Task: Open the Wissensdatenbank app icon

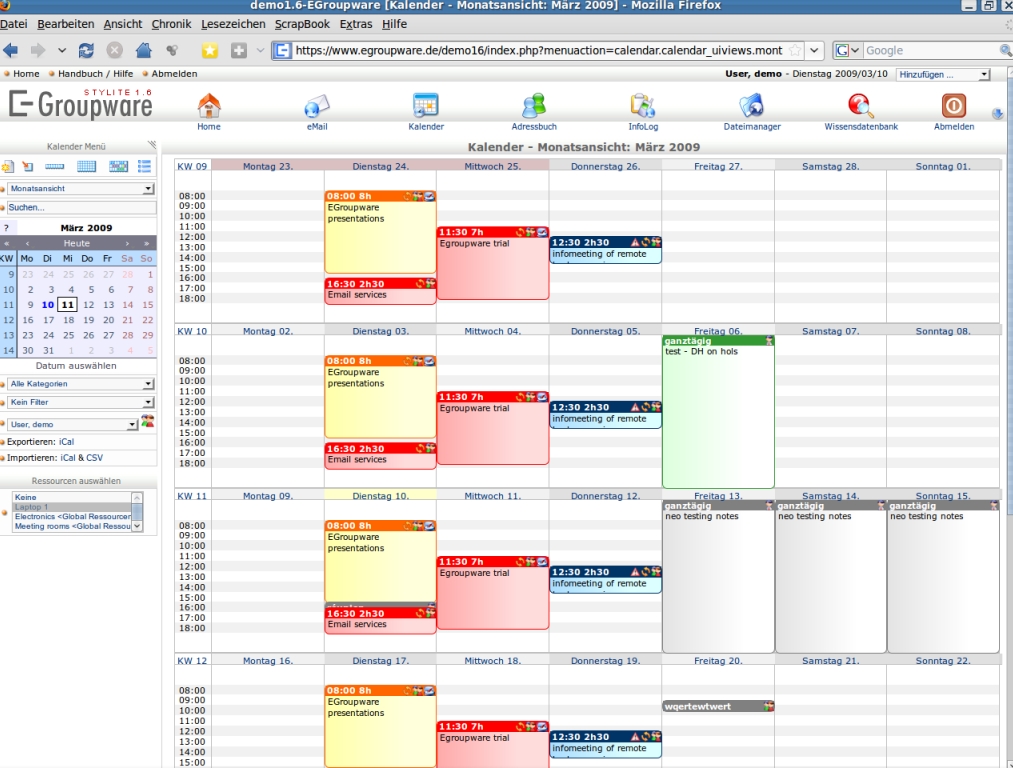Action: (861, 105)
